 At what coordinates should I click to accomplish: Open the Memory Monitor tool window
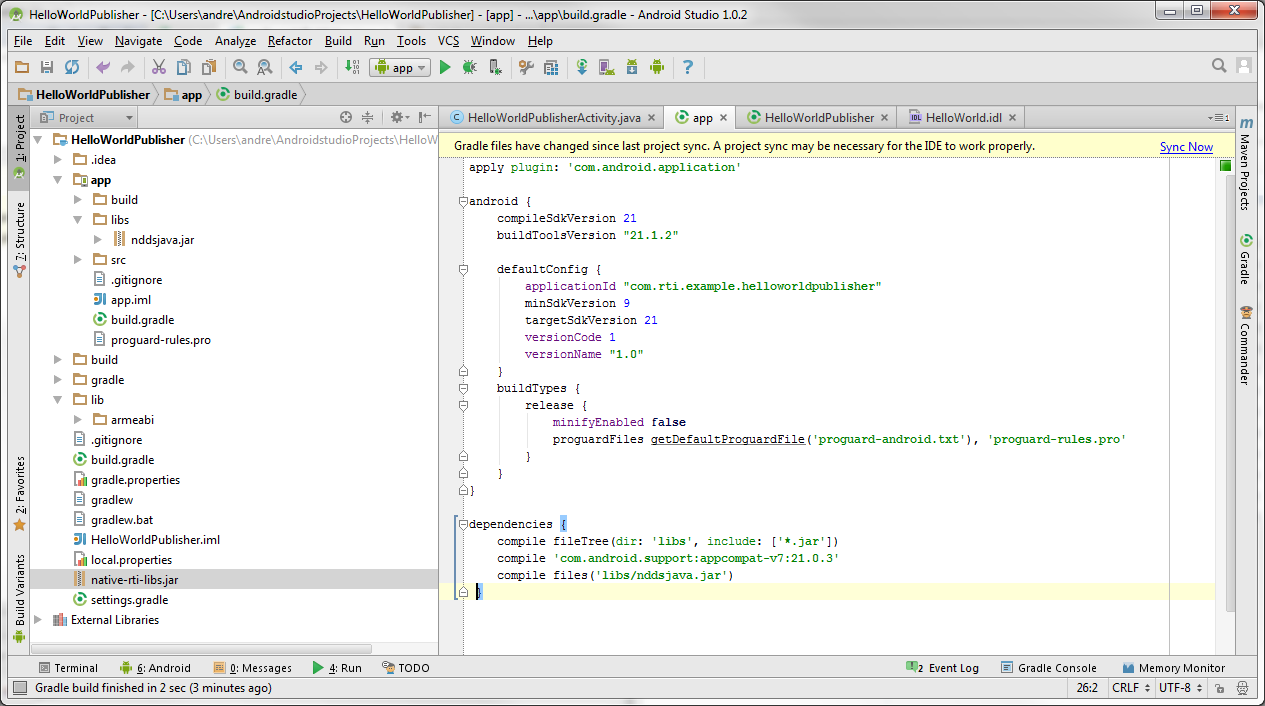click(1174, 668)
